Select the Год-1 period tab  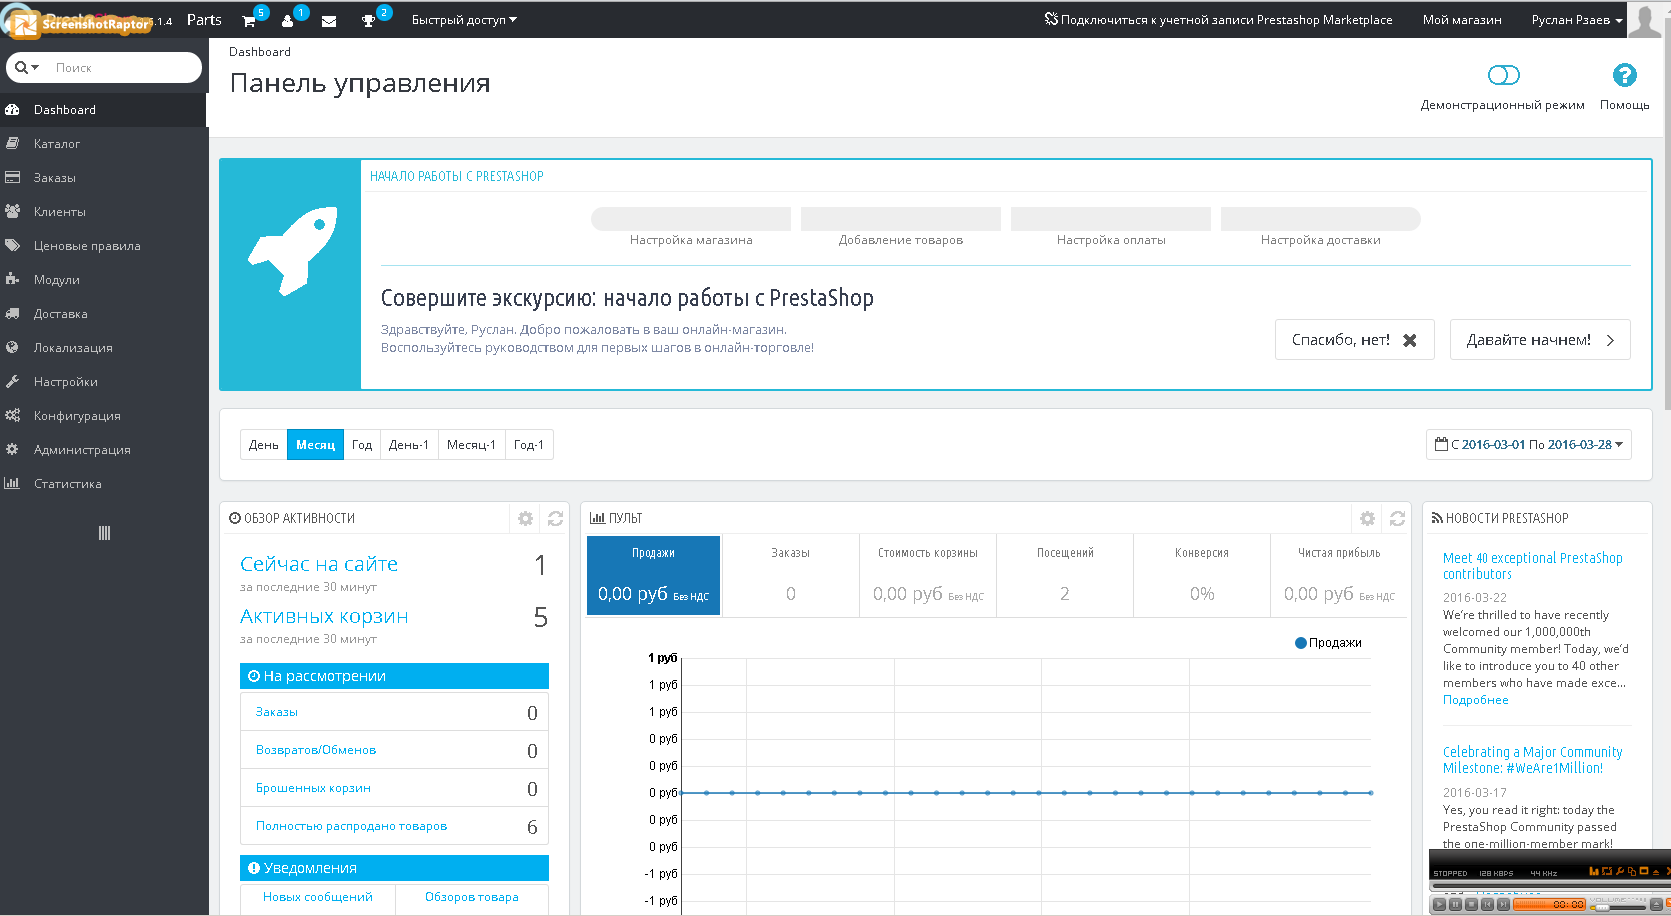coord(529,445)
